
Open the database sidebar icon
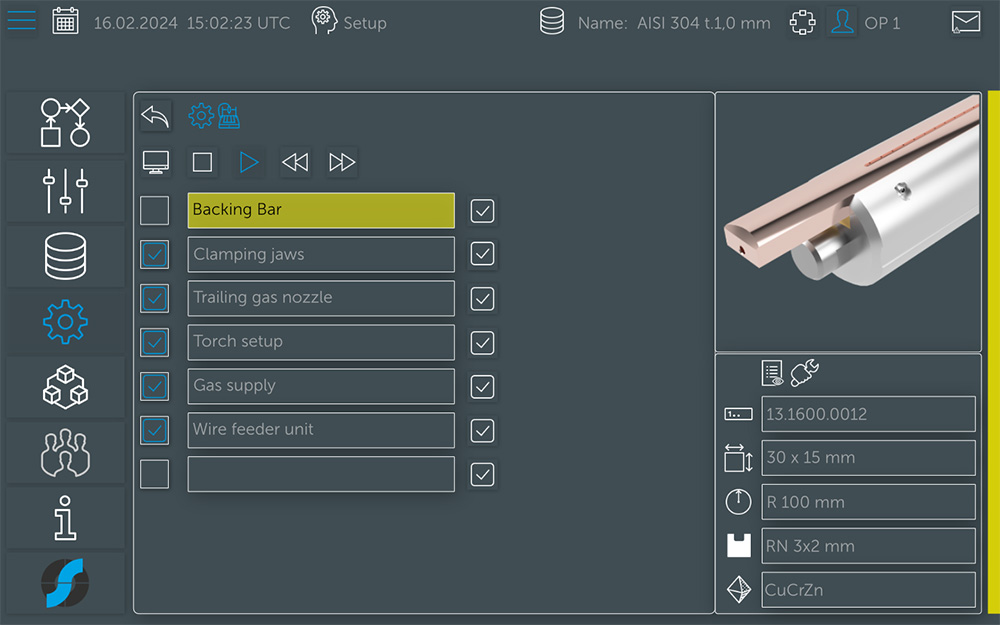65,256
